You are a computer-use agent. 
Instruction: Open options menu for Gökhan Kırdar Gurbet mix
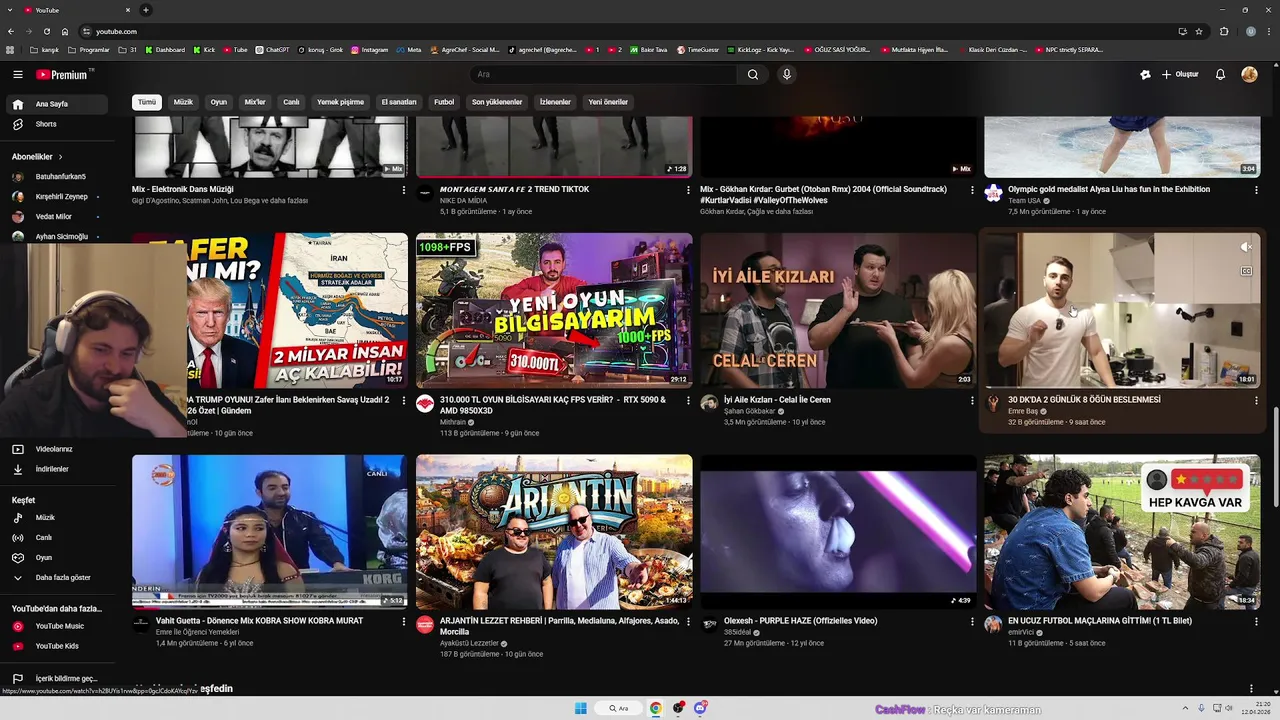point(972,190)
